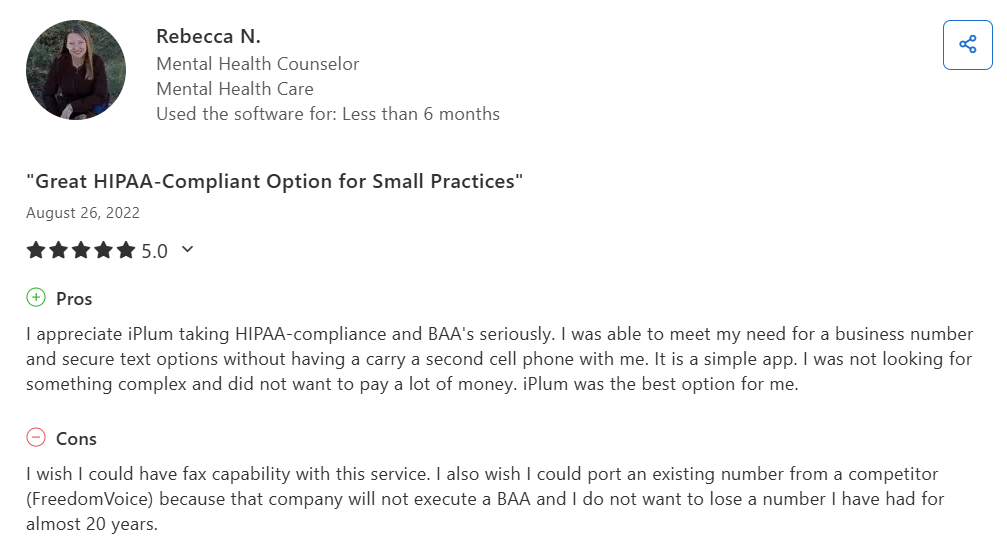Click the green plus Pros icon
This screenshot has width=1007, height=549.
click(36, 298)
